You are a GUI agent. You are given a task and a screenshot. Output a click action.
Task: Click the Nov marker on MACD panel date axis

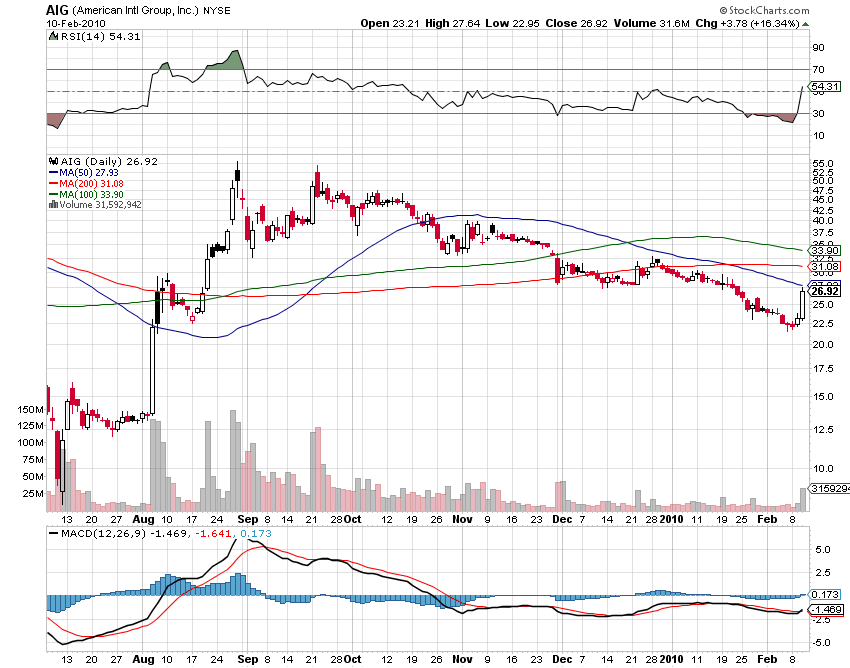pos(462,659)
